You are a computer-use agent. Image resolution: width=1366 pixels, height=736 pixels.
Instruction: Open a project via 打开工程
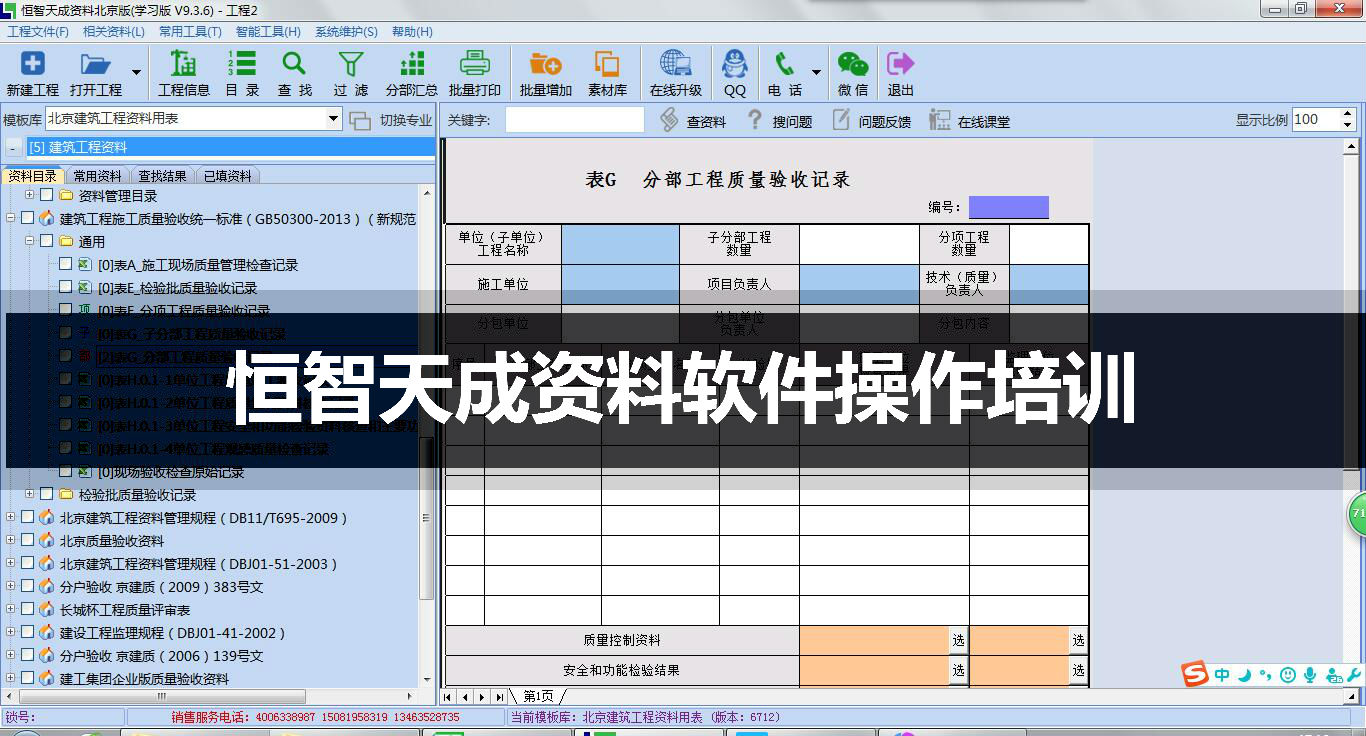96,75
